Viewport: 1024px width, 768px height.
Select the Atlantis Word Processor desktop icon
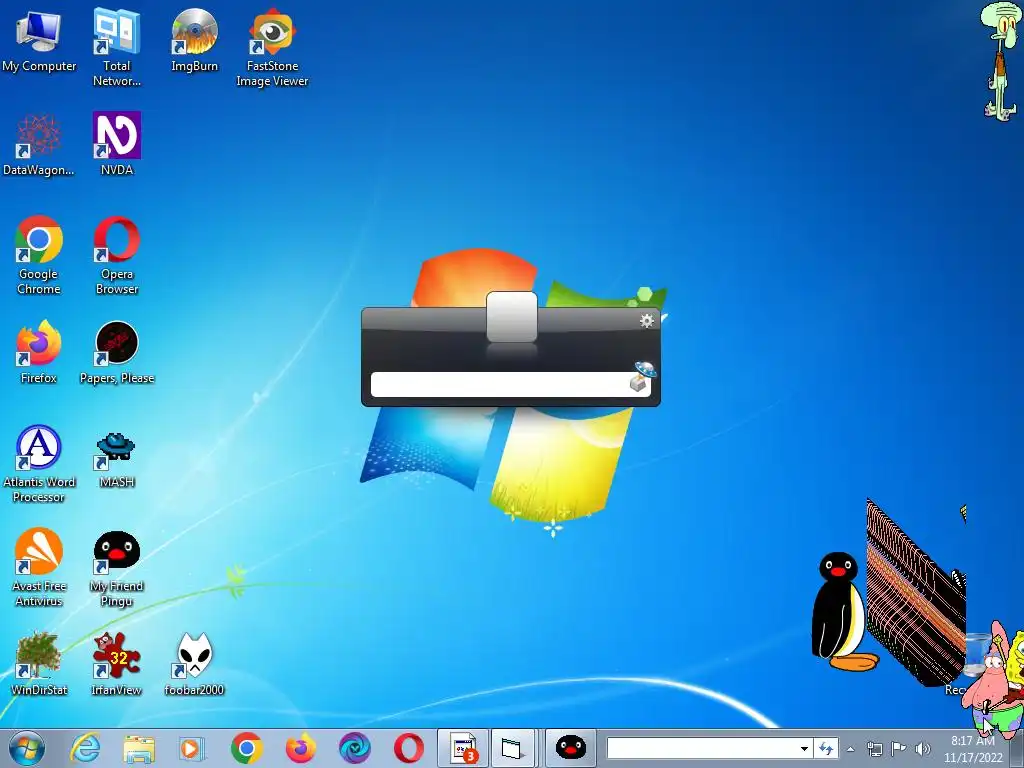[x=39, y=464]
